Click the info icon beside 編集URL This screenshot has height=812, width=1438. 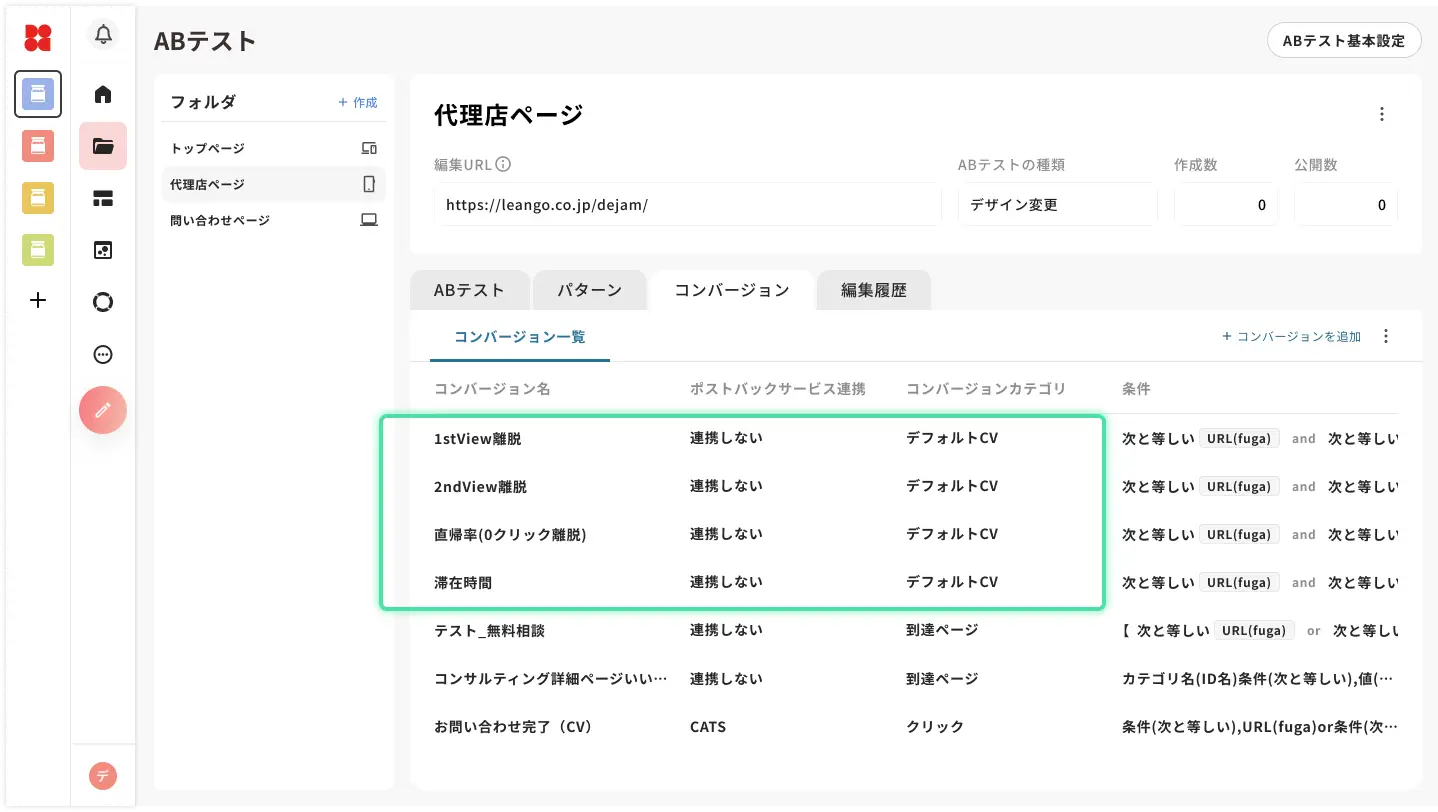(504, 165)
